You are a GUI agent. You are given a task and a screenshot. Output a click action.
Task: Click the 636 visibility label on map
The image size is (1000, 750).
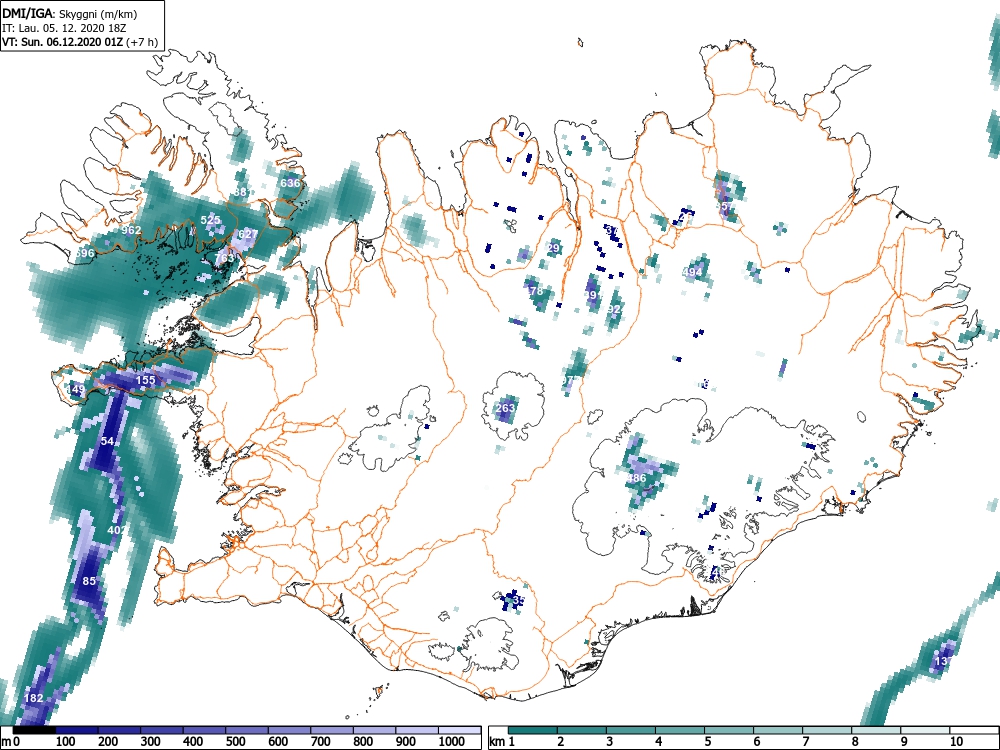(290, 183)
